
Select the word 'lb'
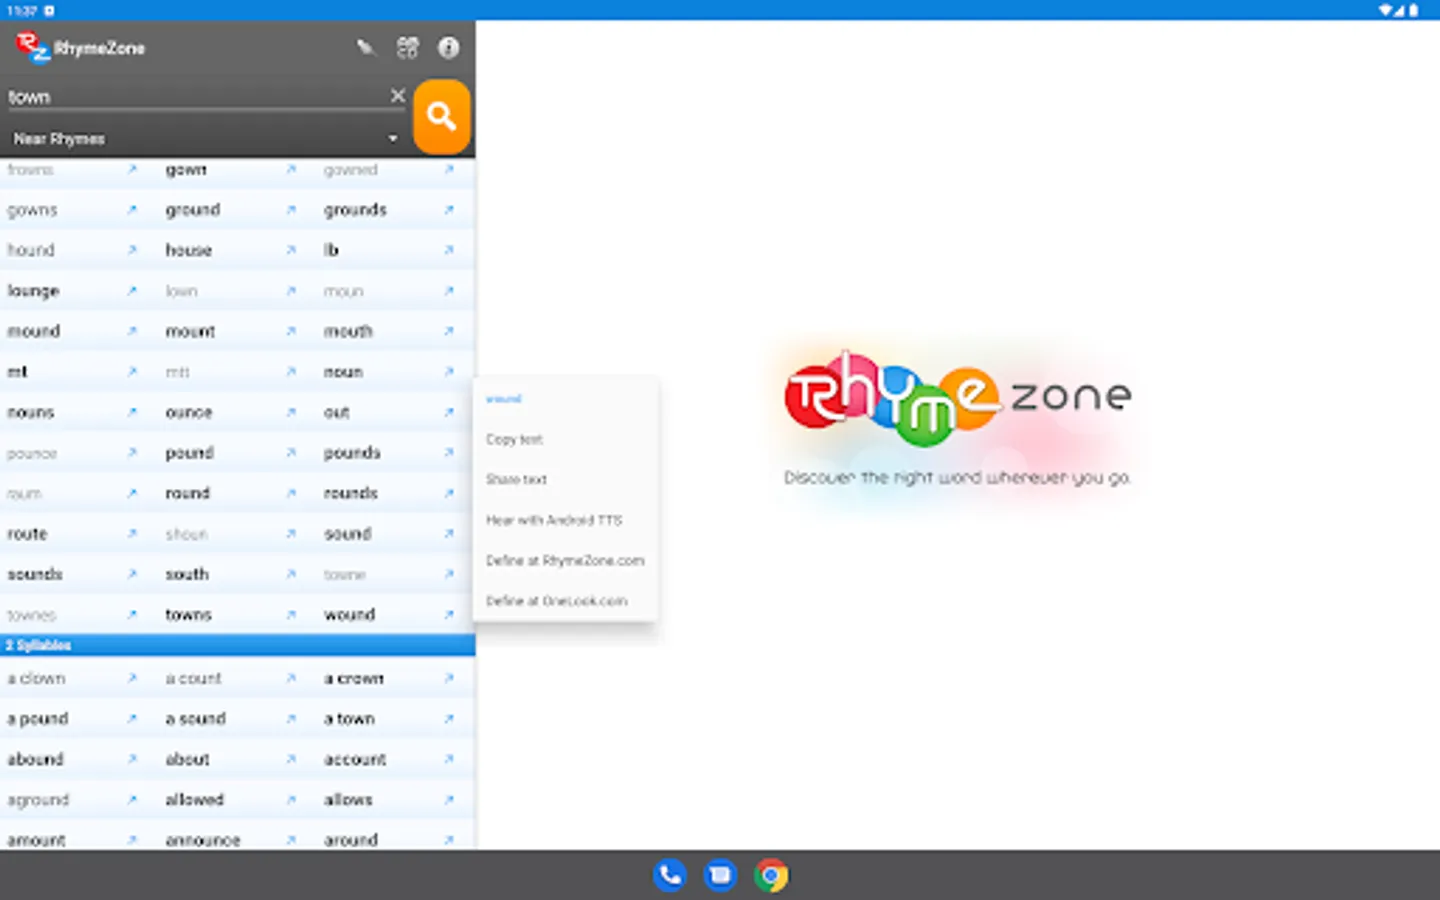coord(331,250)
